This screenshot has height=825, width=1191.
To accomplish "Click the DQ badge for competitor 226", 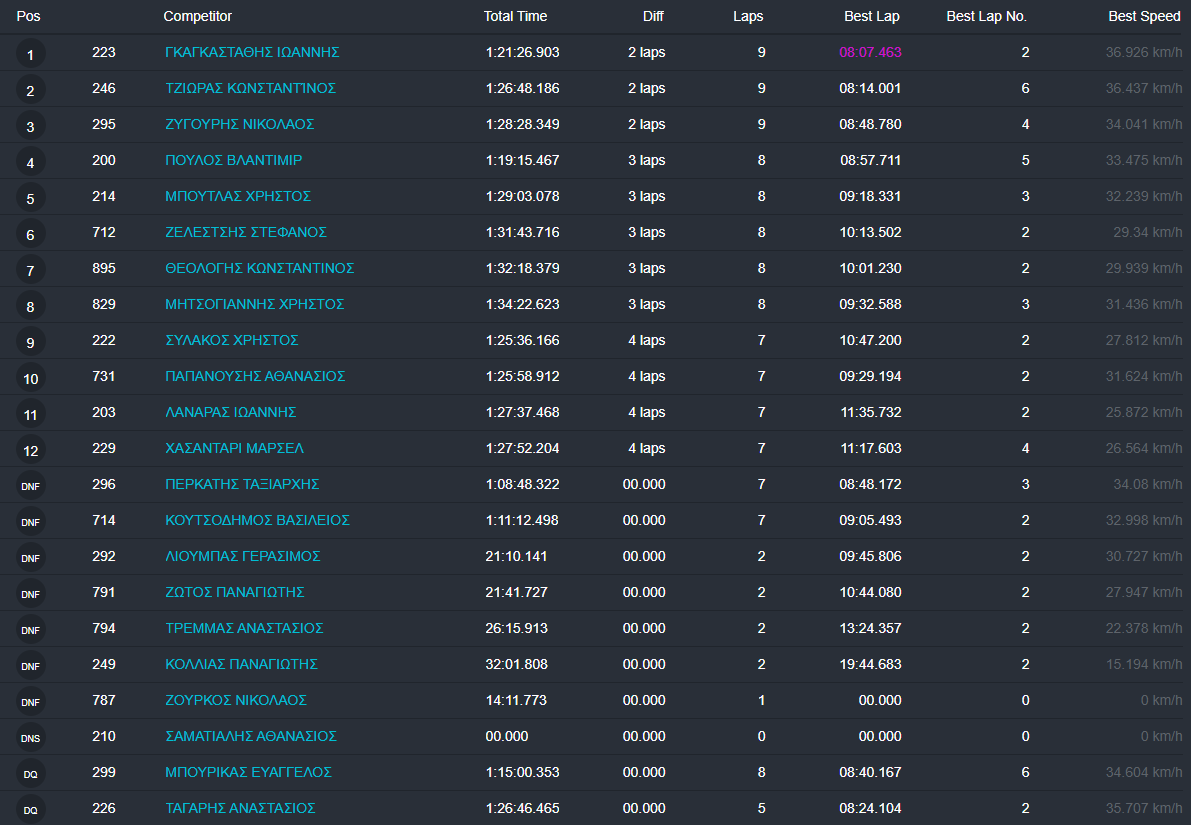I will (x=30, y=810).
